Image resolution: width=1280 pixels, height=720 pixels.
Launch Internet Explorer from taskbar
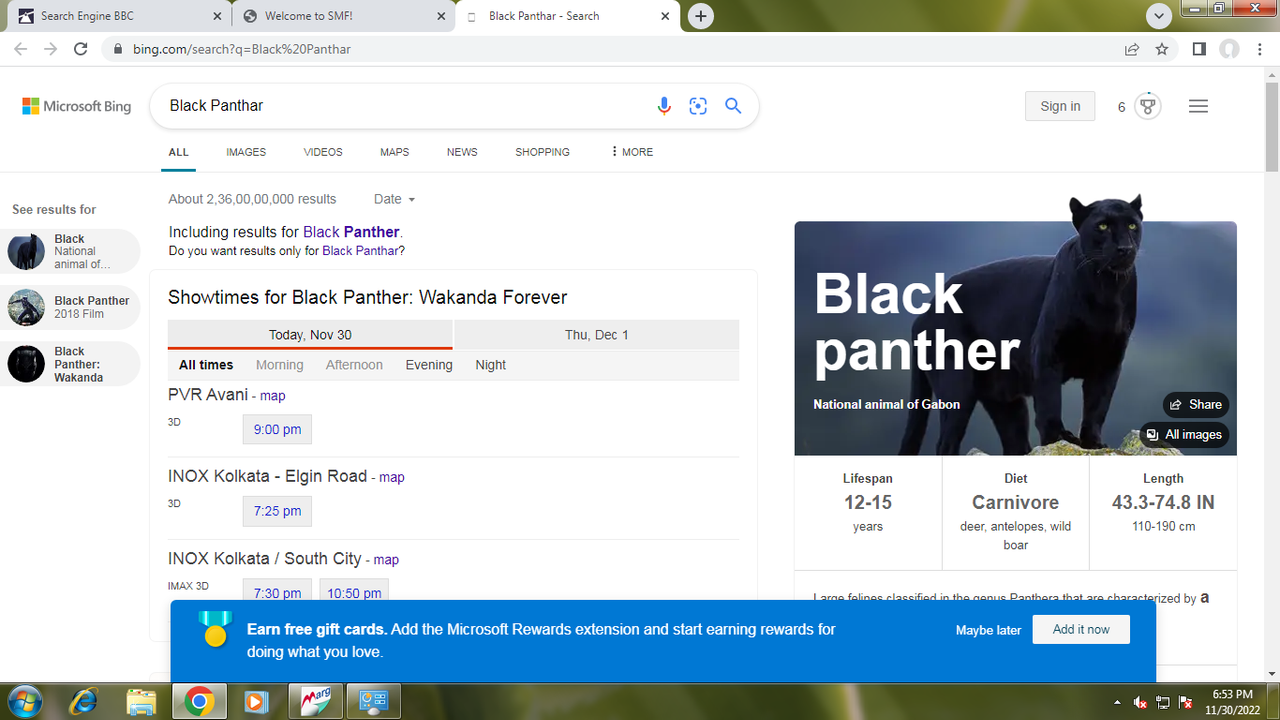(x=83, y=701)
